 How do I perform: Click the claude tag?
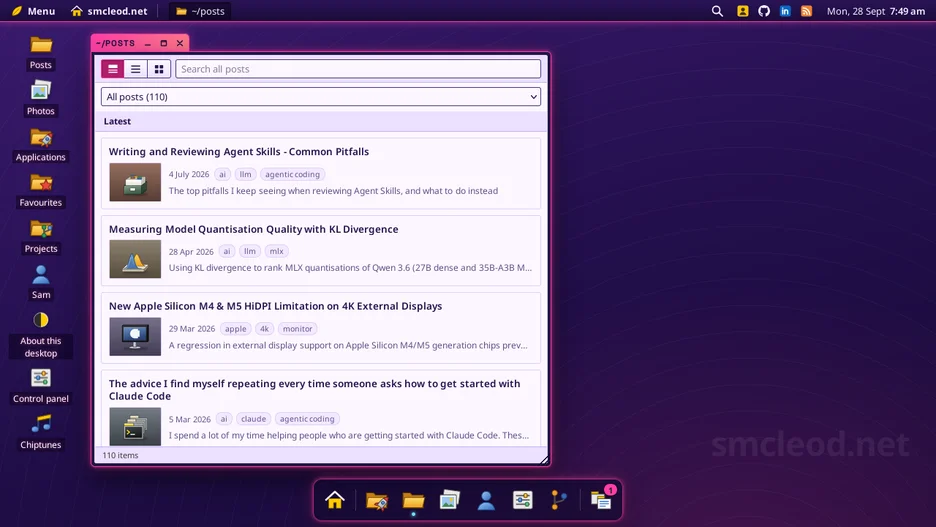pos(254,419)
